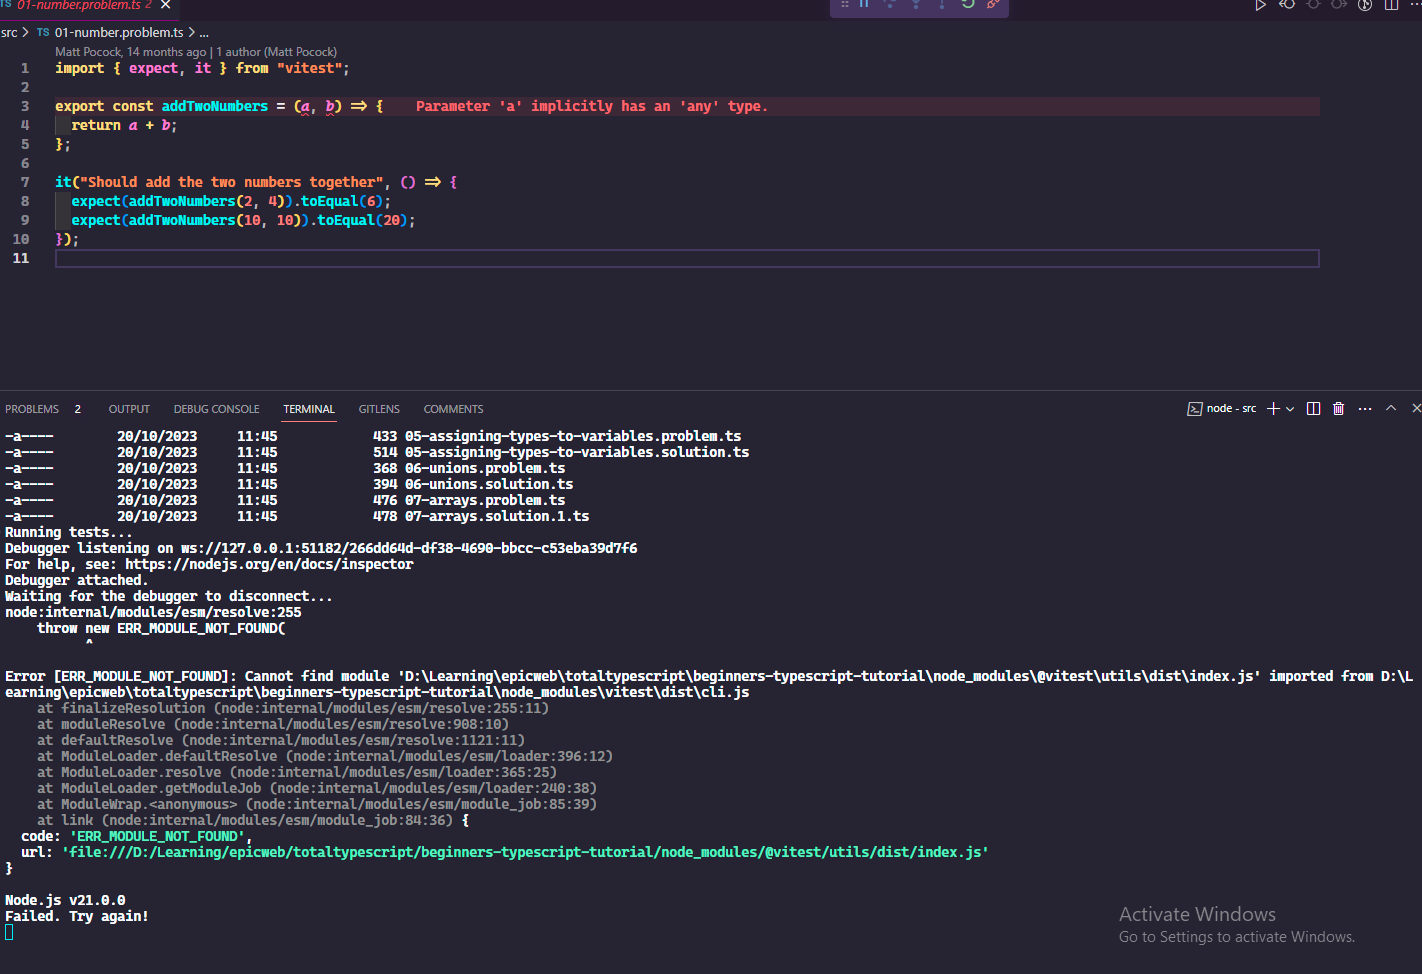
Task: Disconnect the debugger using the plug icon
Action: [x=993, y=4]
